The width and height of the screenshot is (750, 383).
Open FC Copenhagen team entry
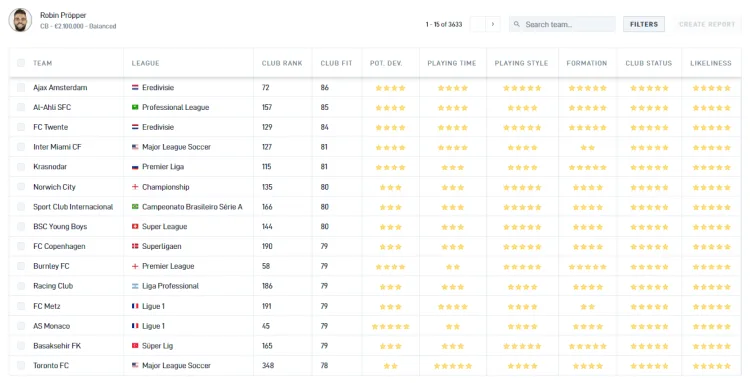coord(59,246)
